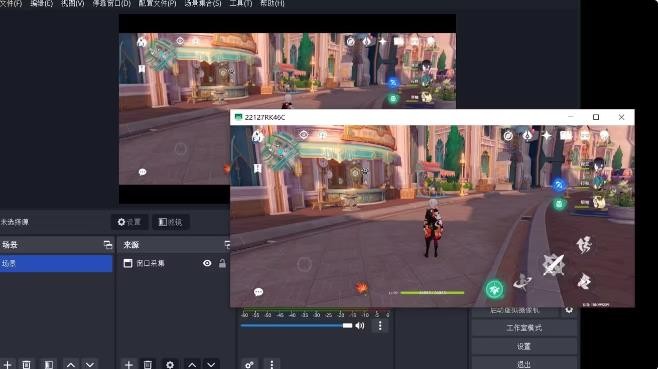Open the 工具(T) menu
Viewport: 658px width, 369px height.
tap(241, 3)
